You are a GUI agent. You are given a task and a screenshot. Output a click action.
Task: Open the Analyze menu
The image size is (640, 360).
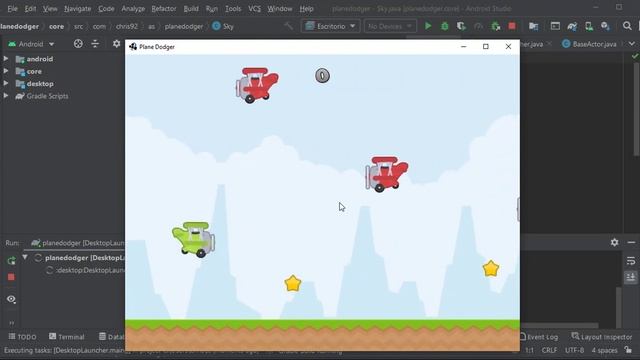133,9
